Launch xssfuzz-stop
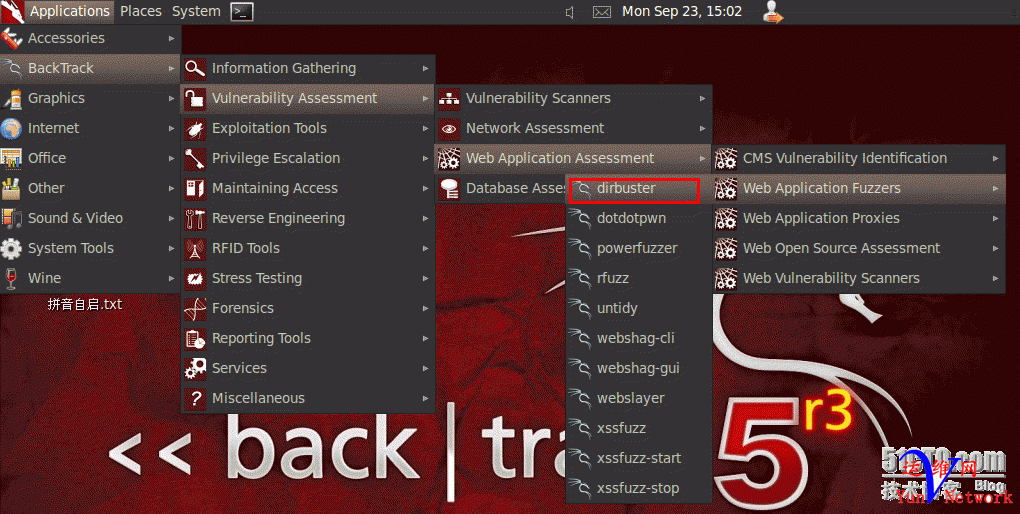 [639, 487]
